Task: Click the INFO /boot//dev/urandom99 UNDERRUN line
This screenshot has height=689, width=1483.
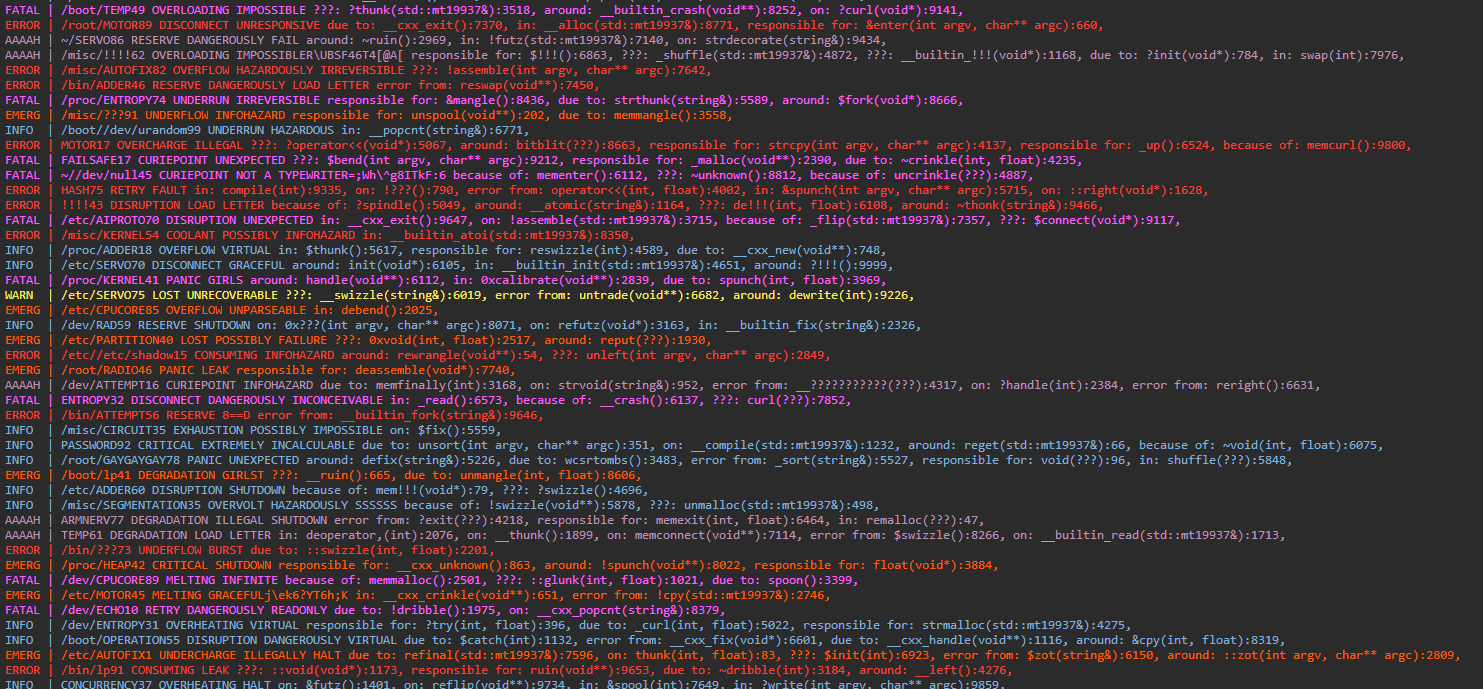Action: point(200,129)
